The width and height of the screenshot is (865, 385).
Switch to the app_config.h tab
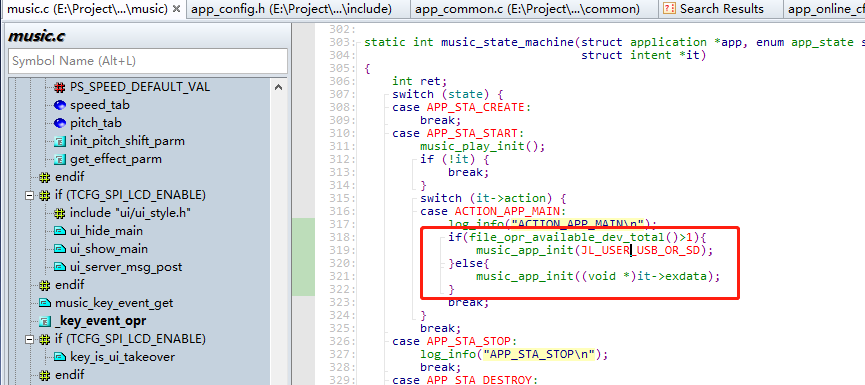tap(291, 9)
